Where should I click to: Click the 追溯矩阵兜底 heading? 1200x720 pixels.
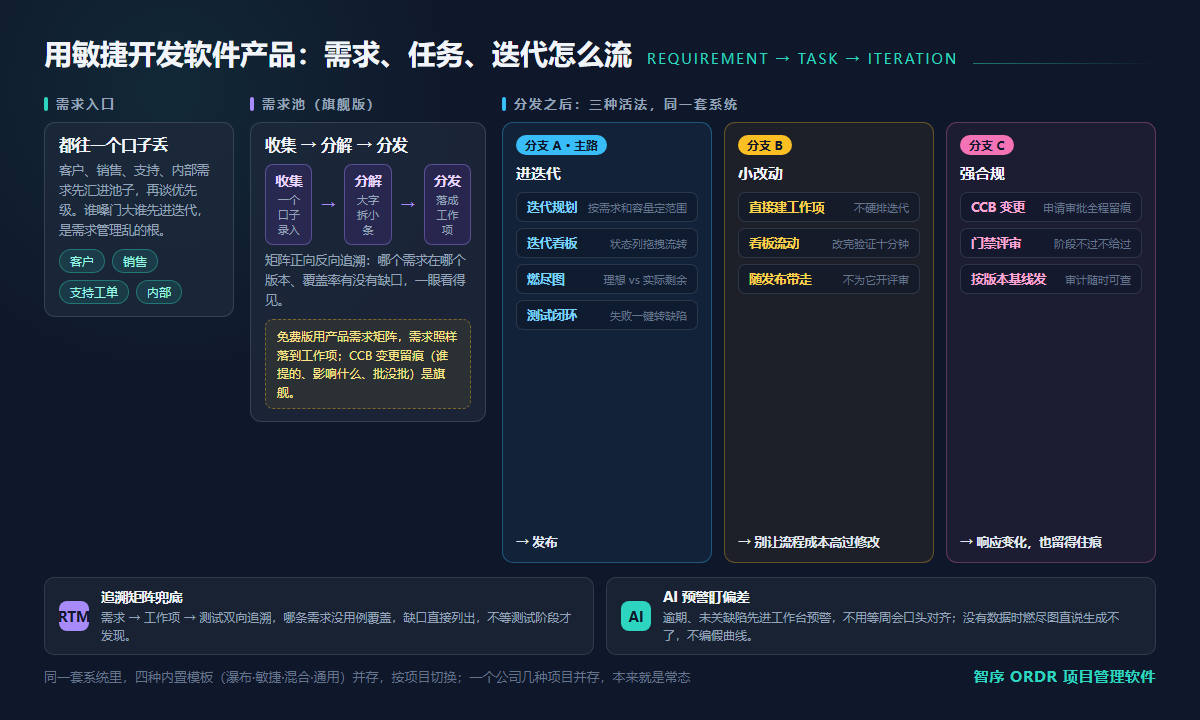click(x=142, y=597)
